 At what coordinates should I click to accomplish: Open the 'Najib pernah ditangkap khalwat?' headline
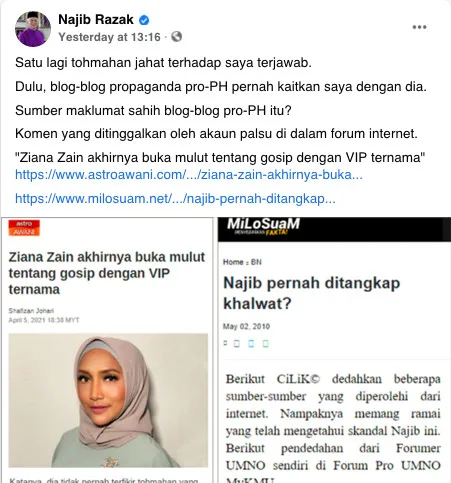311,293
